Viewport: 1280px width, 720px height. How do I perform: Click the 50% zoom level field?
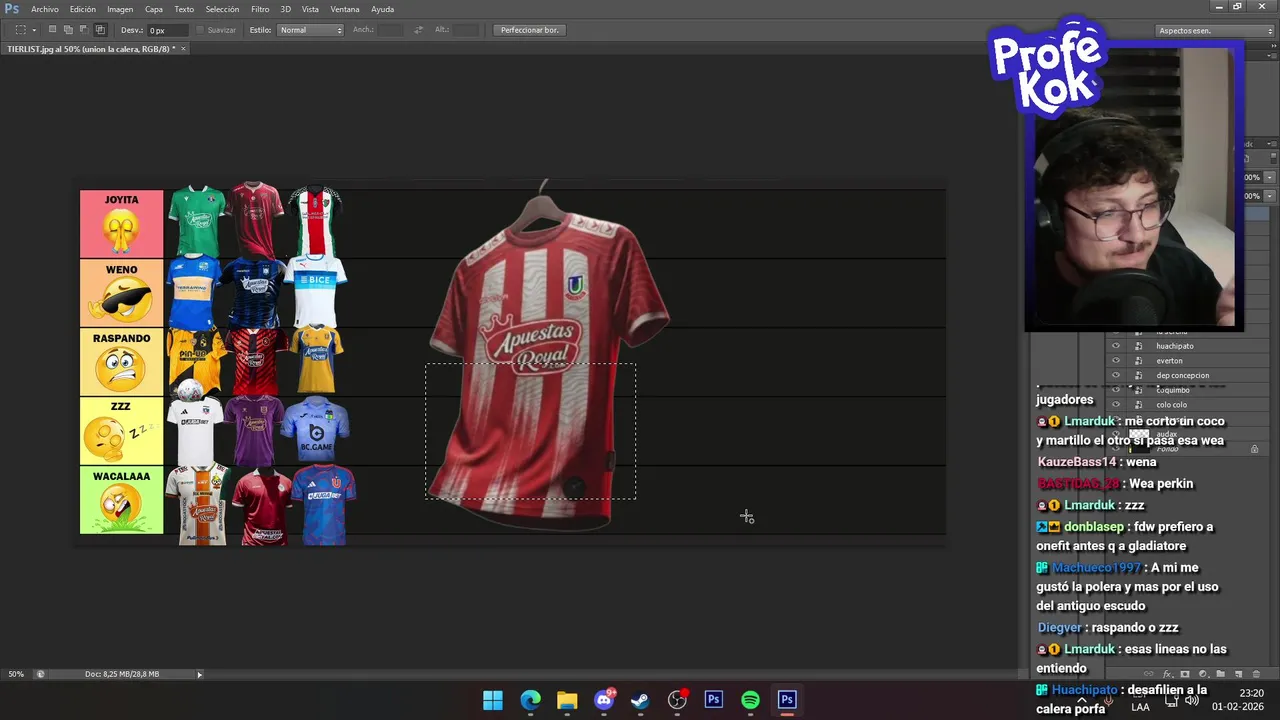(x=16, y=674)
